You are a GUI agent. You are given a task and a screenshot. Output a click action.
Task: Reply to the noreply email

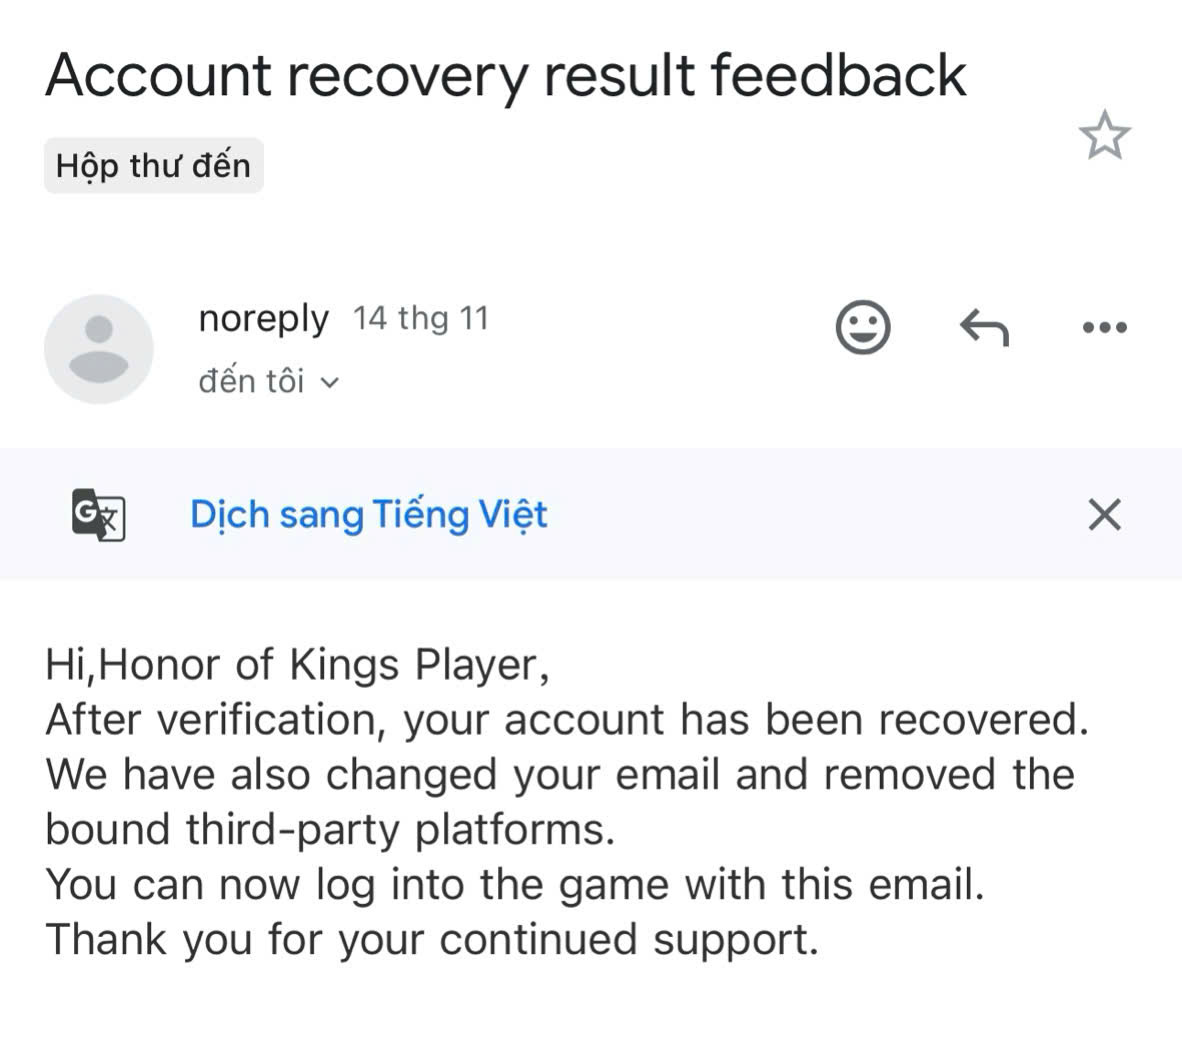tap(984, 327)
